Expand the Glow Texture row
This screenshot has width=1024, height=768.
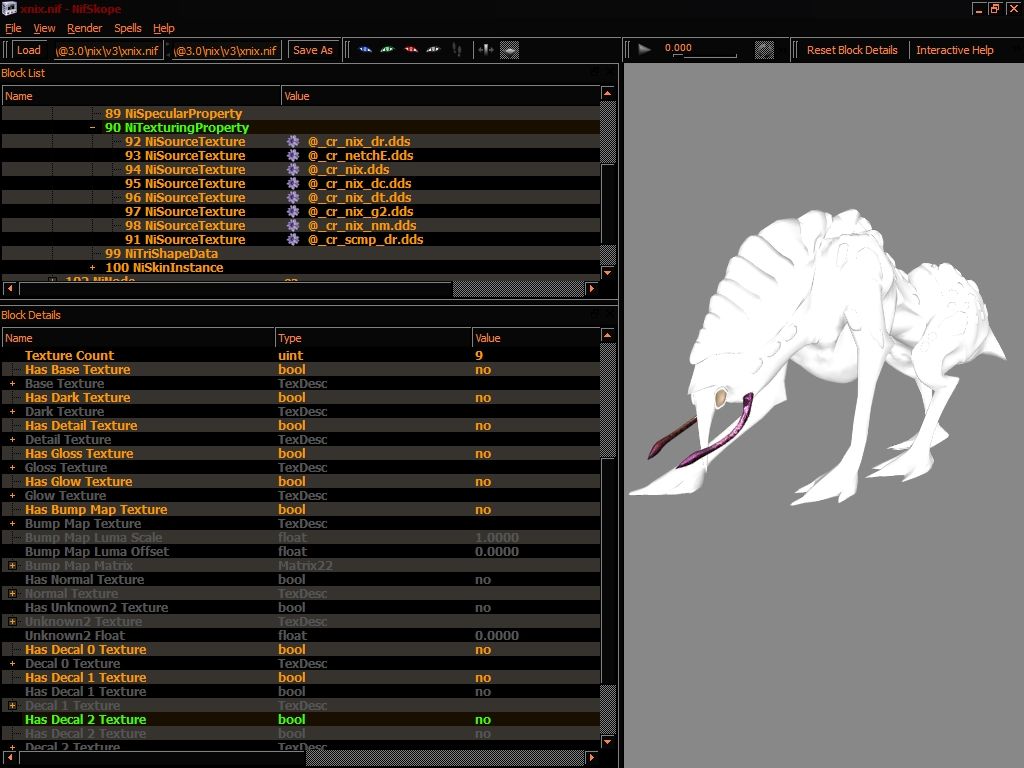[12, 496]
